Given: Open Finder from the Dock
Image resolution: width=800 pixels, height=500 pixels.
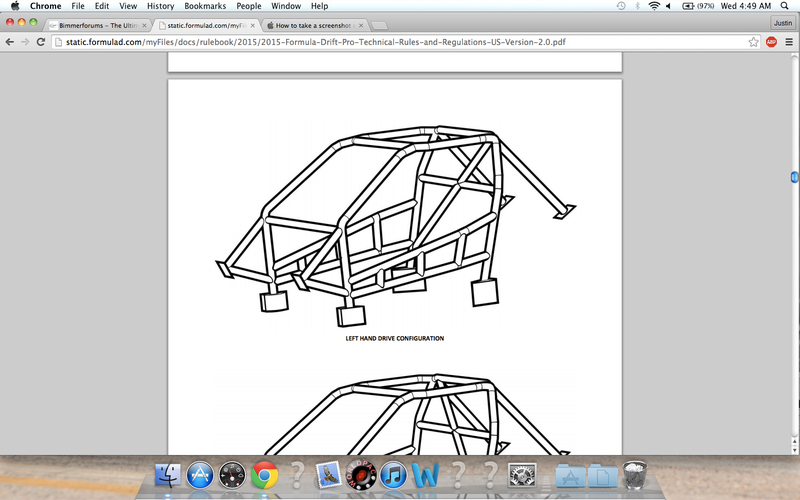Looking at the screenshot, I should click(x=167, y=474).
